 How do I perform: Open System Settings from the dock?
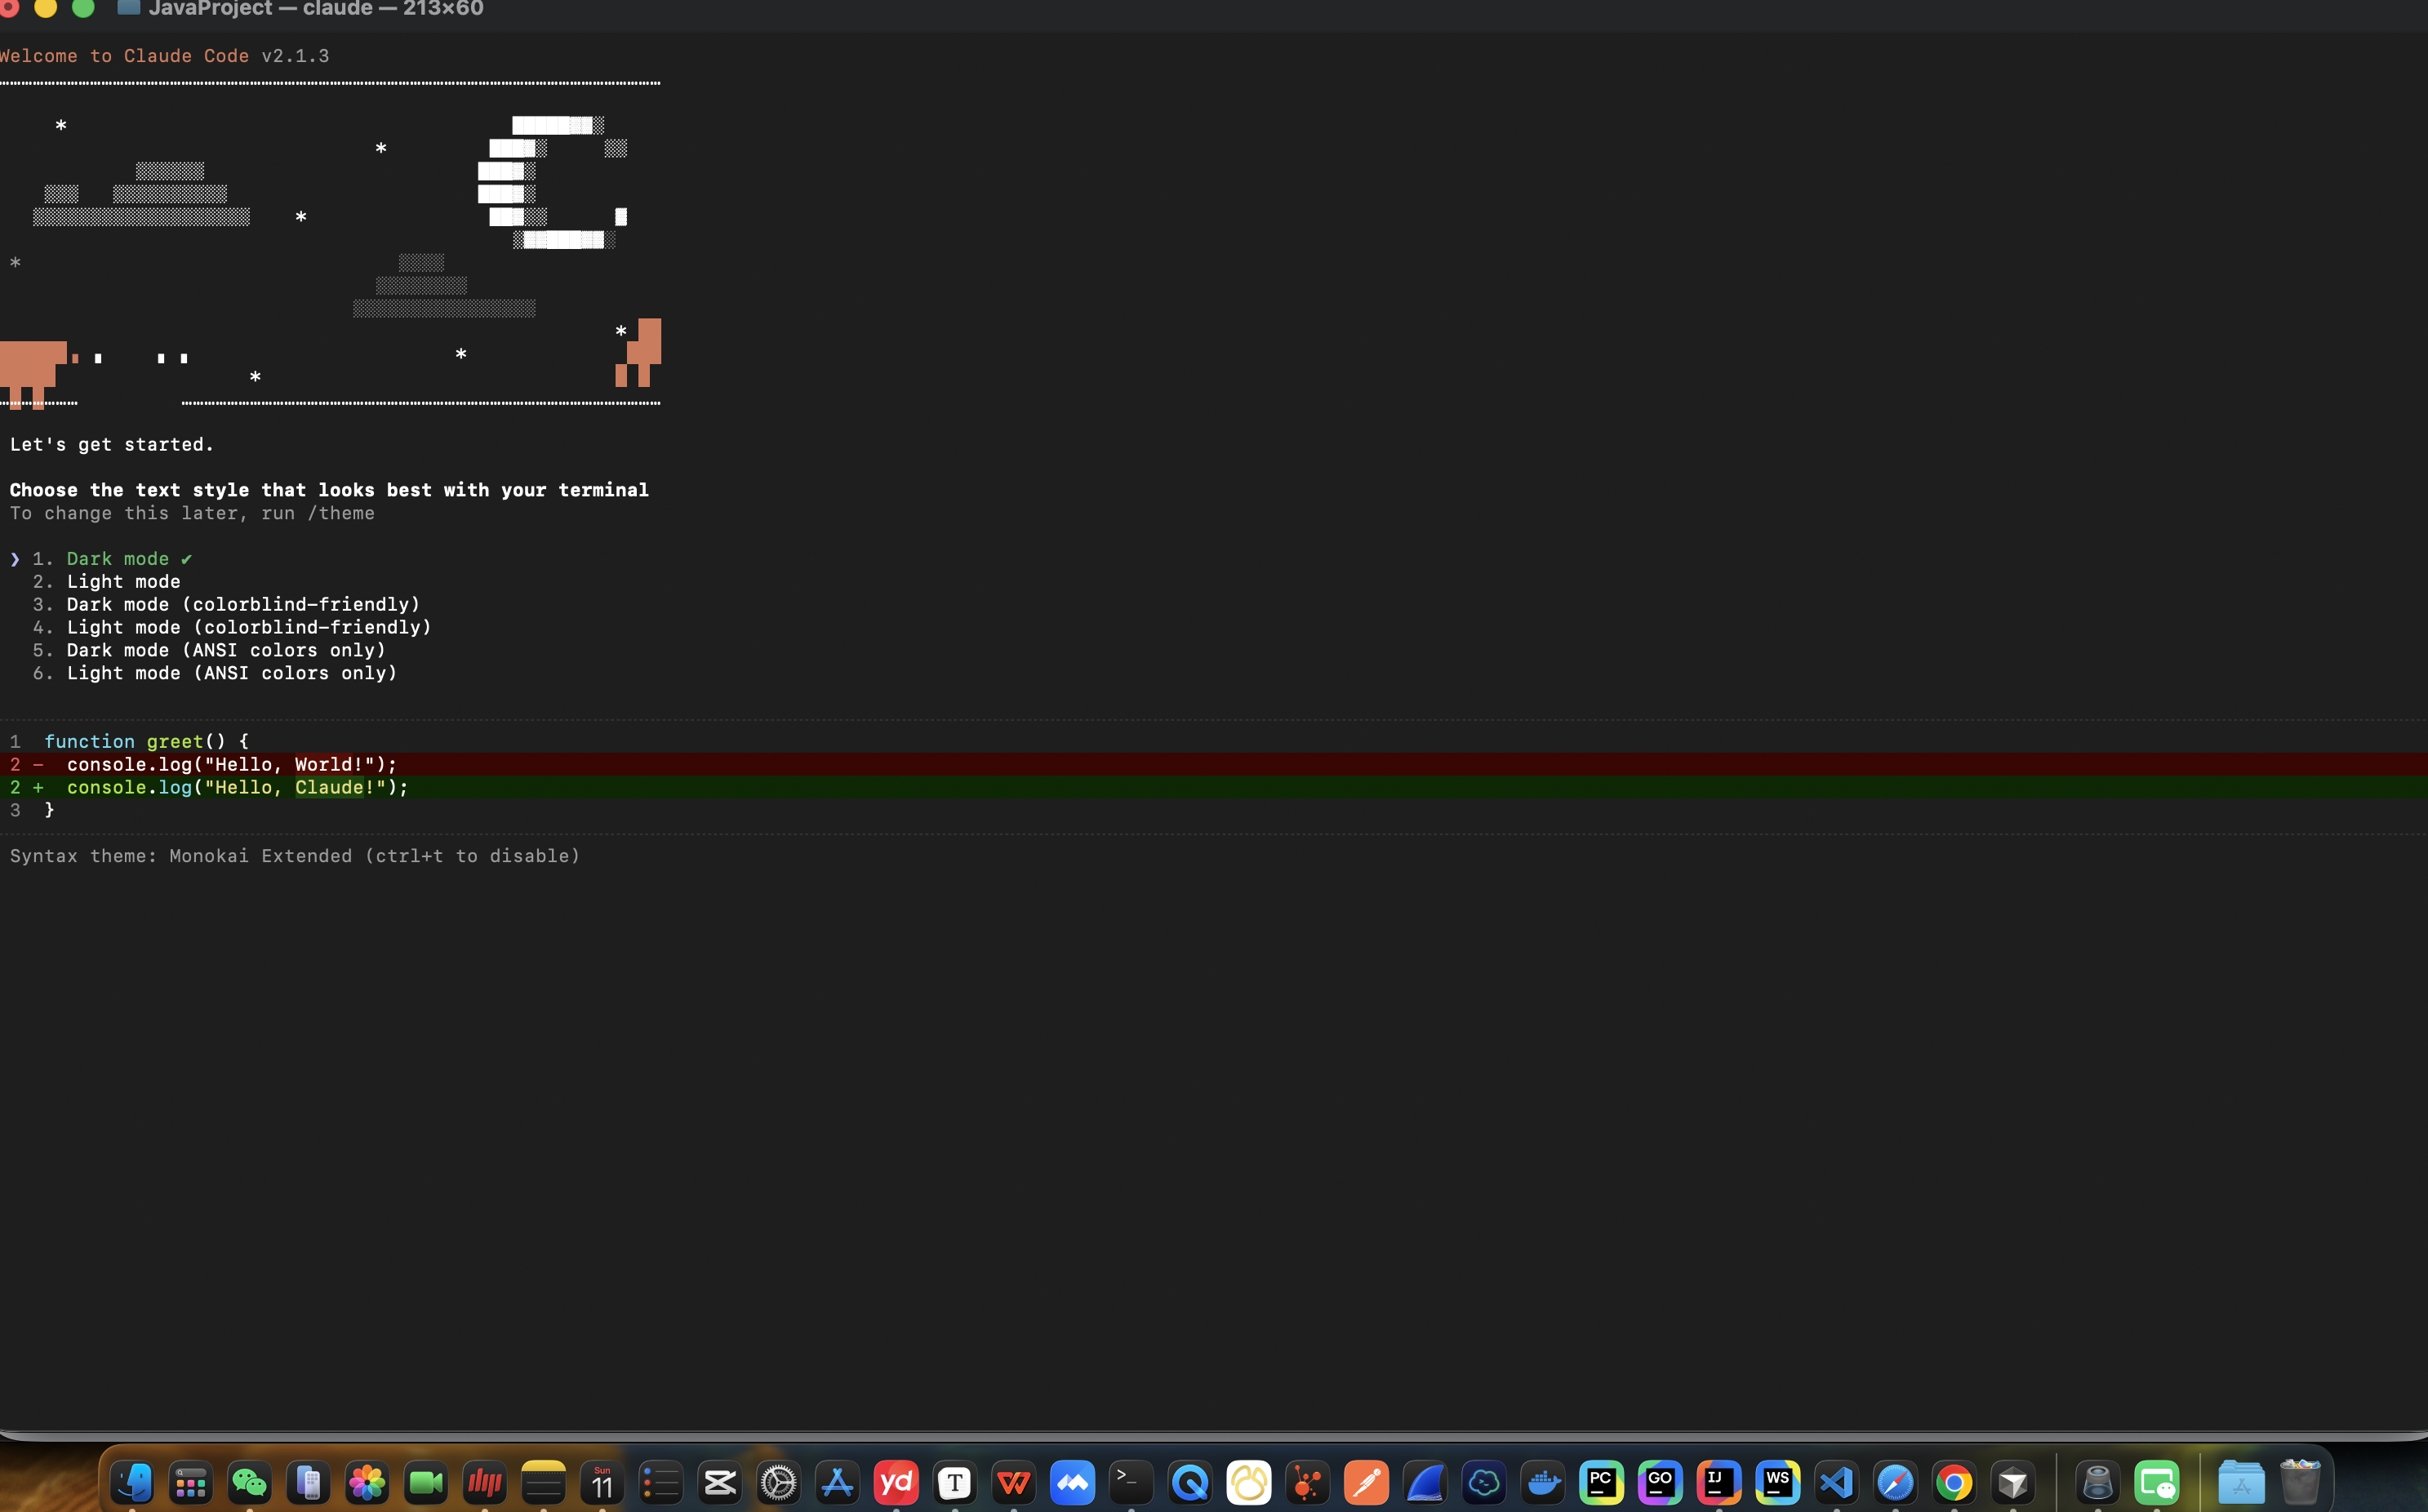778,1482
